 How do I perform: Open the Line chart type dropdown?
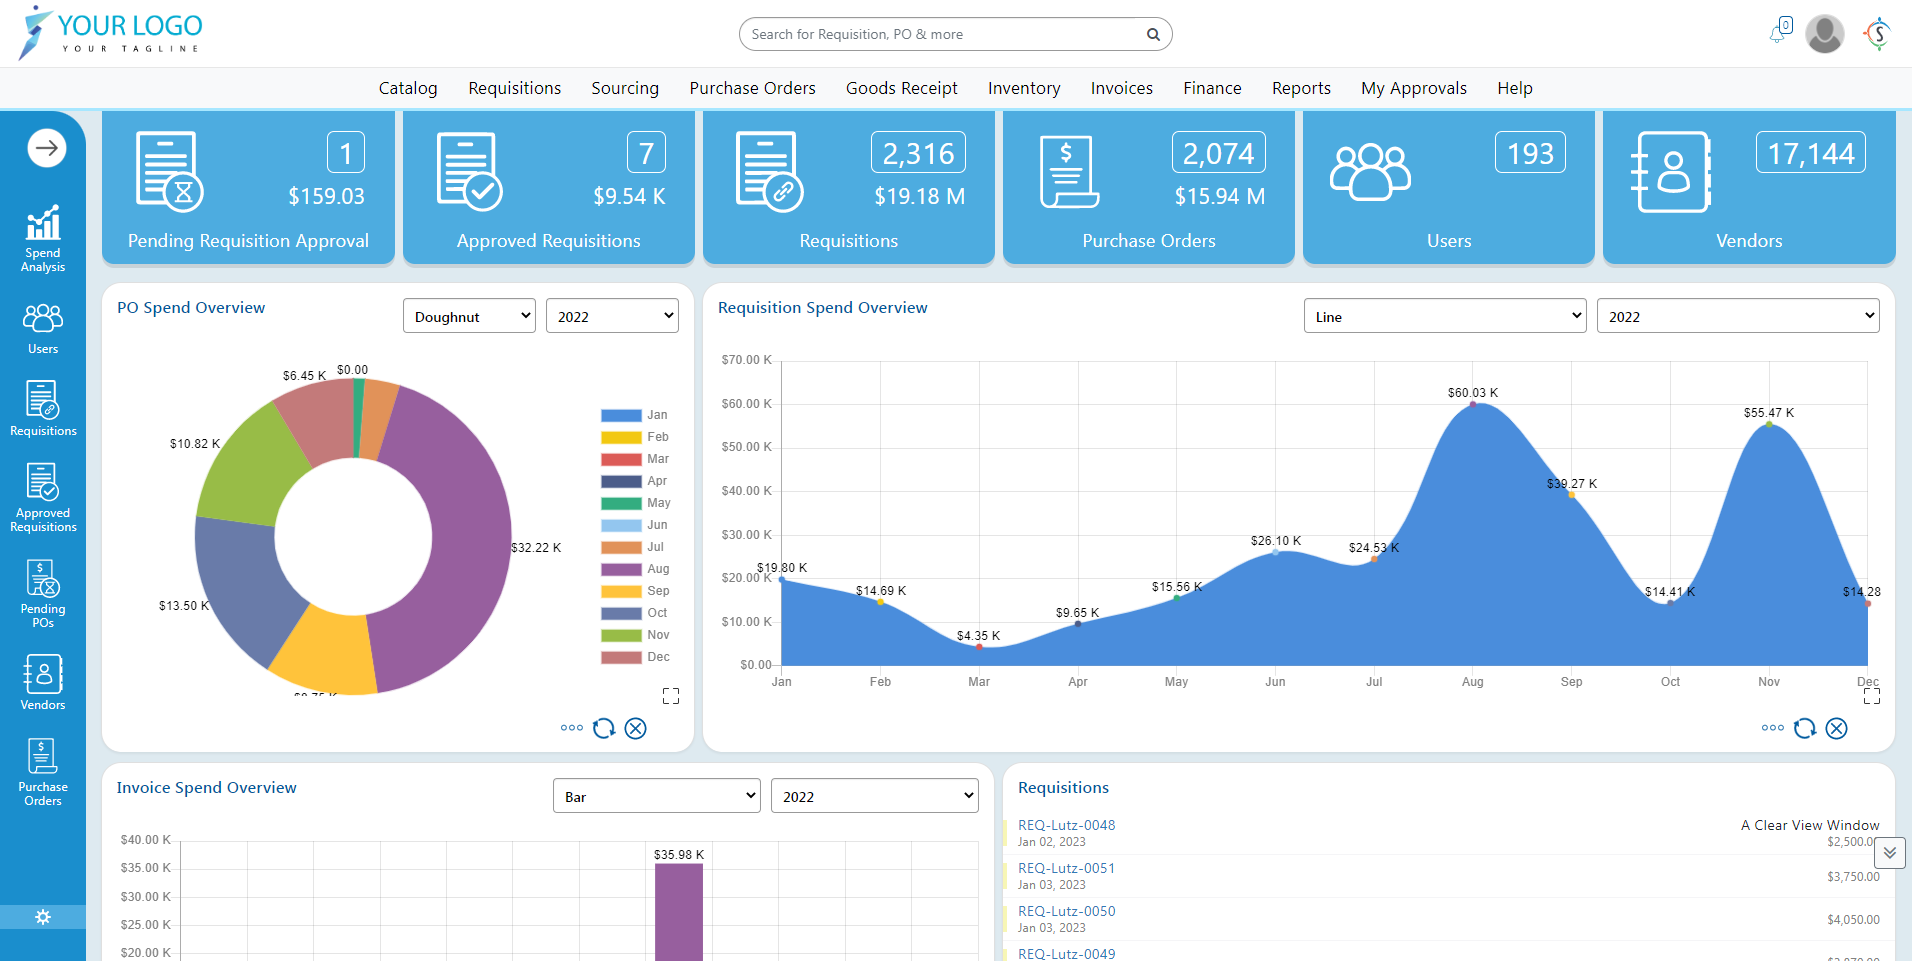[x=1444, y=316]
